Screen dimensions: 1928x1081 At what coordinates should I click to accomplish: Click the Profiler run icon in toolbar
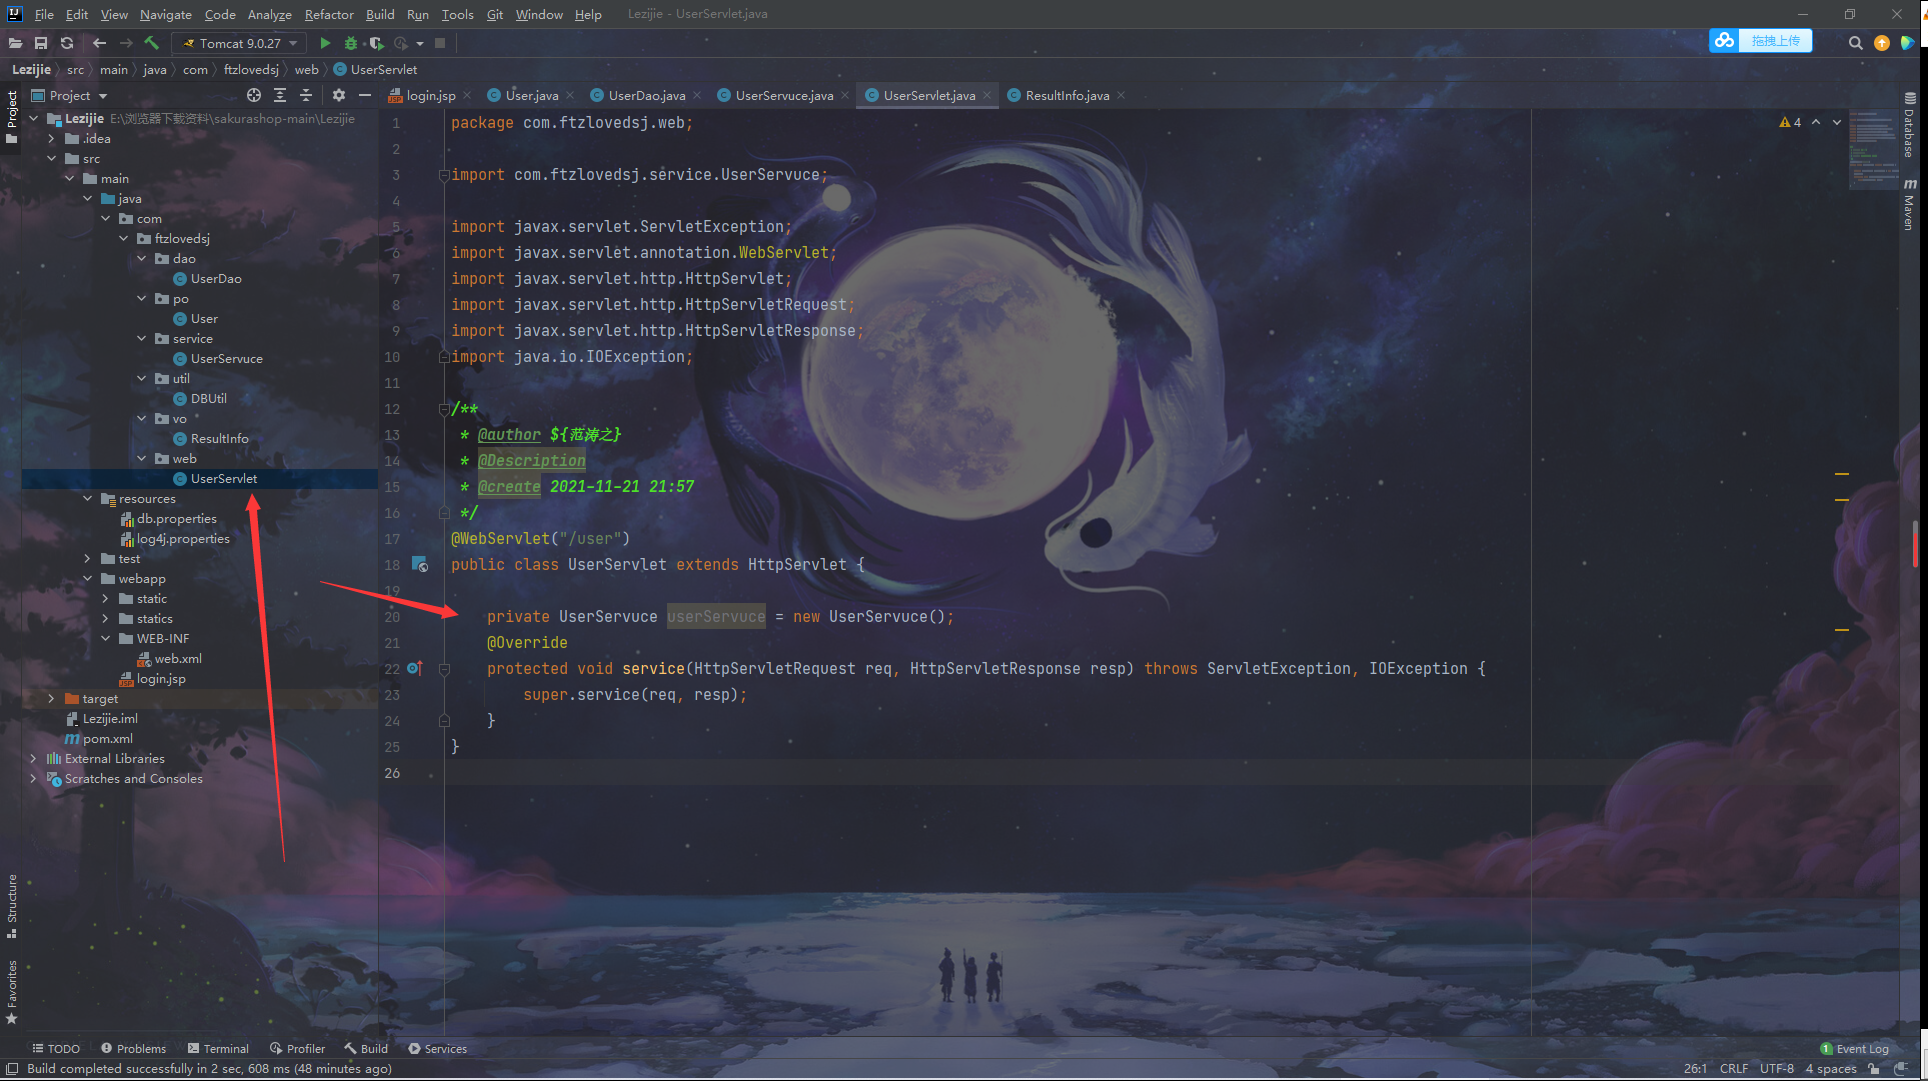pyautogui.click(x=401, y=43)
